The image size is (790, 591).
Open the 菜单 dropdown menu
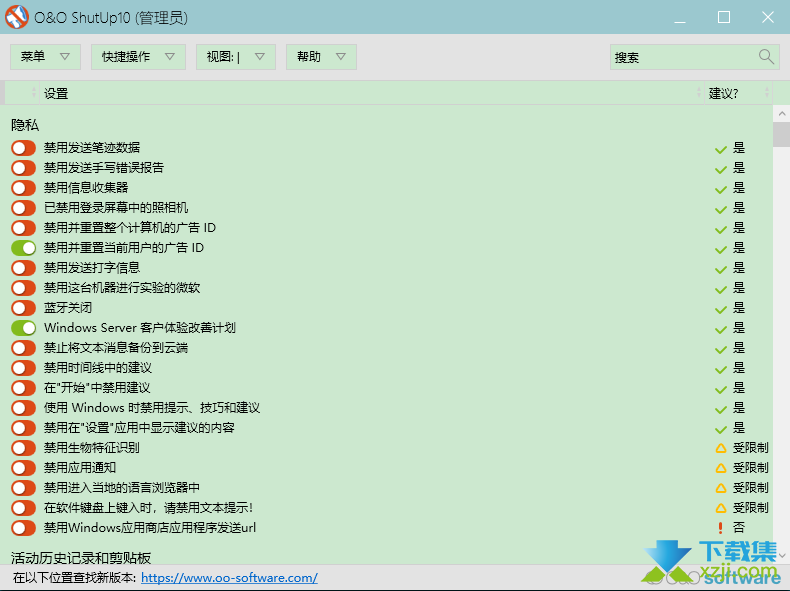(x=45, y=56)
